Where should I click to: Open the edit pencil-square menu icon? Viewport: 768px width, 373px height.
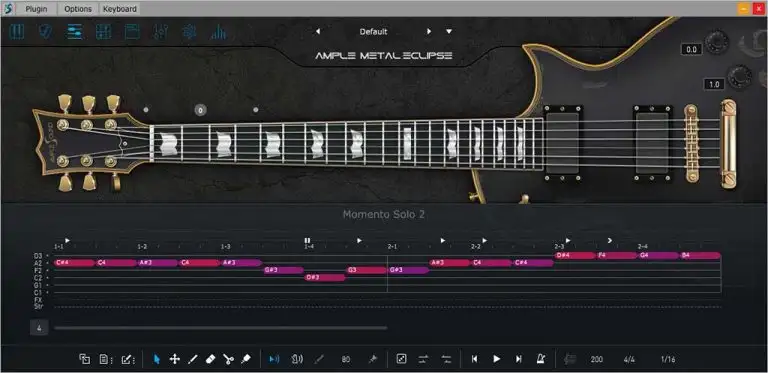tap(127, 359)
